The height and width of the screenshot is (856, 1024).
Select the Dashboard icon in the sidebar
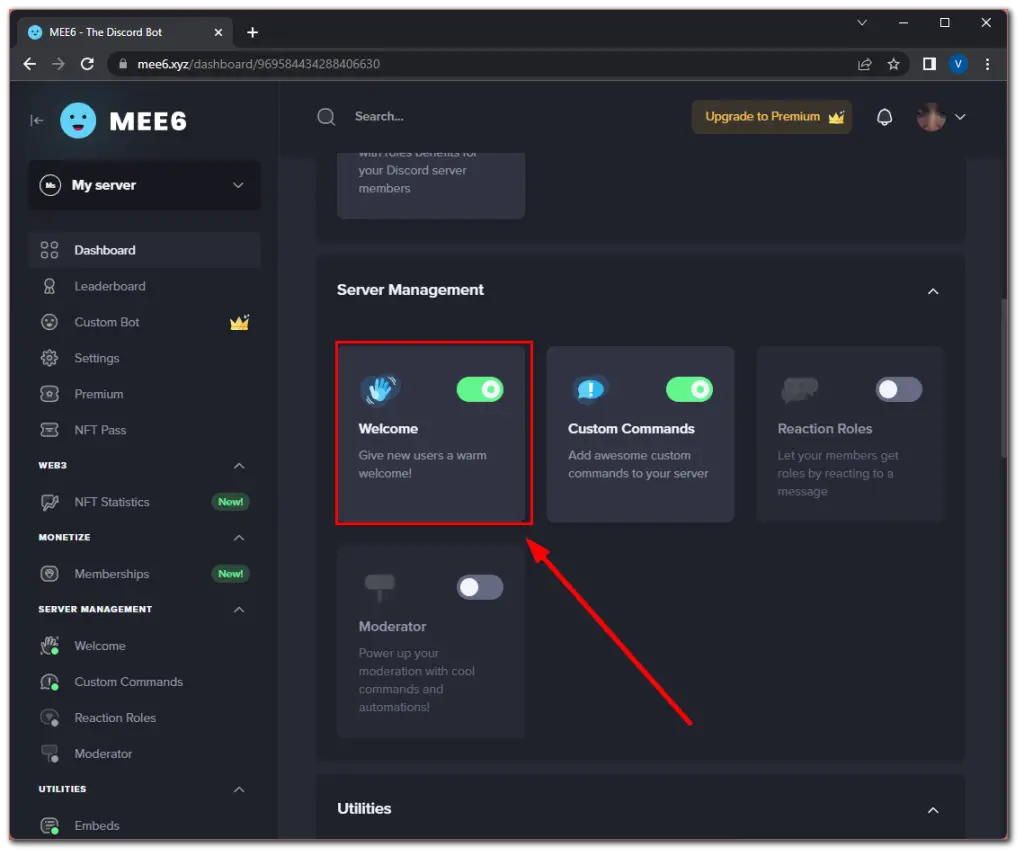pyautogui.click(x=49, y=250)
